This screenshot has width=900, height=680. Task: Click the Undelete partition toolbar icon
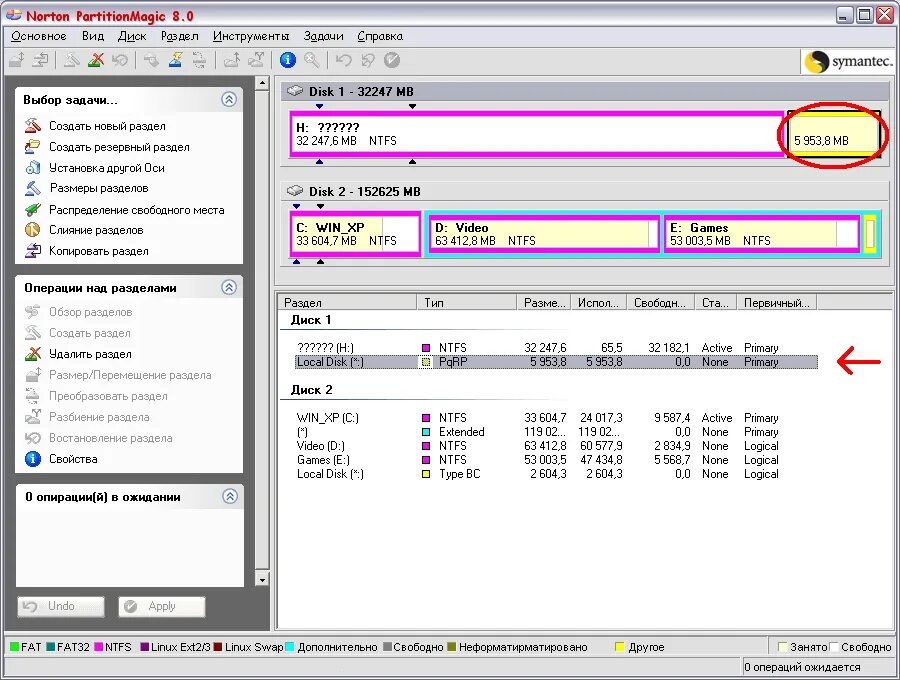pos(119,60)
